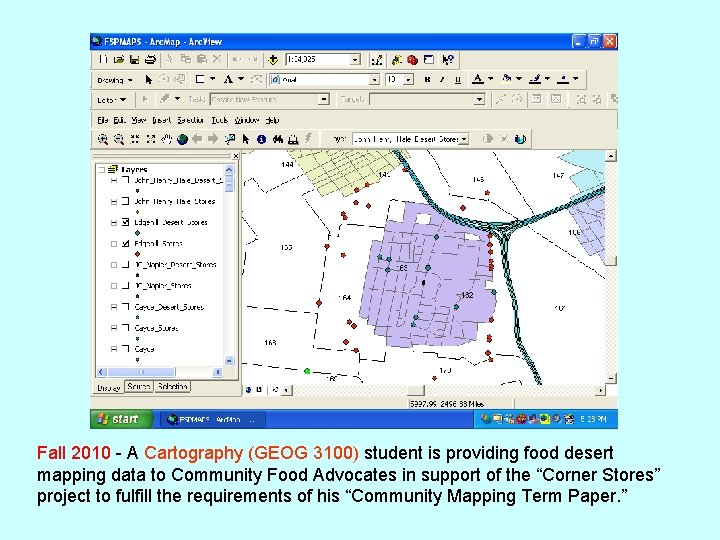
Task: Click the Italic formatting button
Action: [x=442, y=79]
